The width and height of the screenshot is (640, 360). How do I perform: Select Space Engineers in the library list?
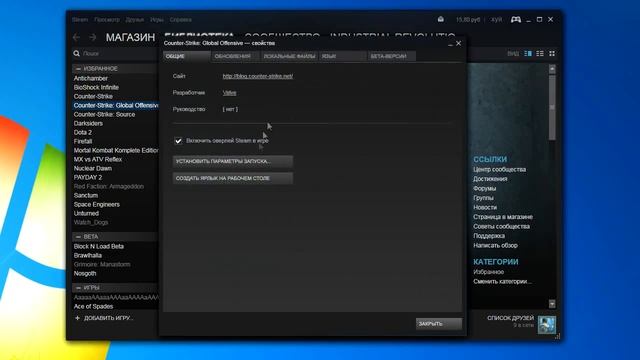click(97, 204)
